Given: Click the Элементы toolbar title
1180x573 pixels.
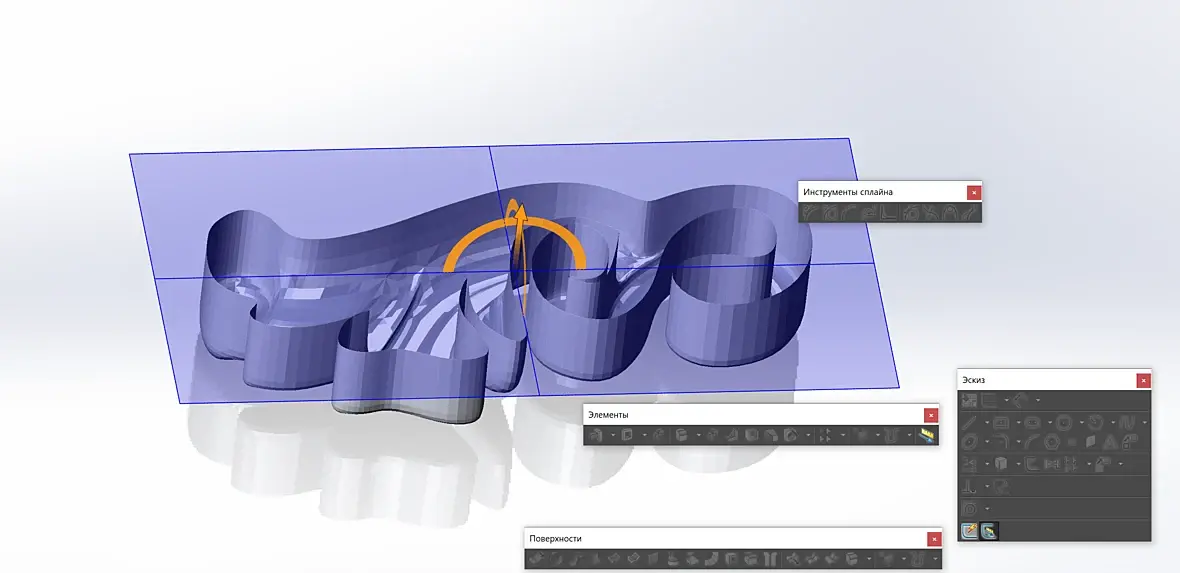Looking at the screenshot, I should click(608, 415).
